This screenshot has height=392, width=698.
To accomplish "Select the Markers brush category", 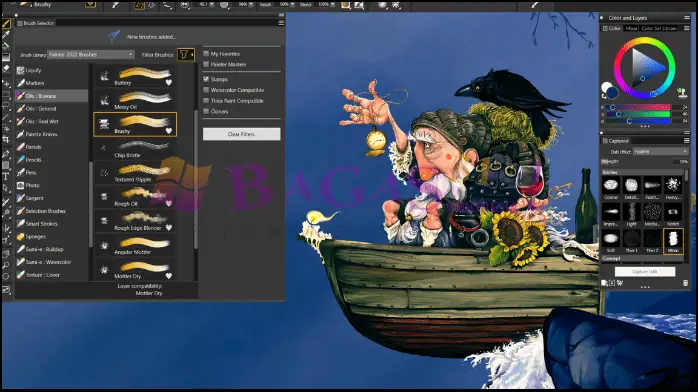I will click(51, 83).
